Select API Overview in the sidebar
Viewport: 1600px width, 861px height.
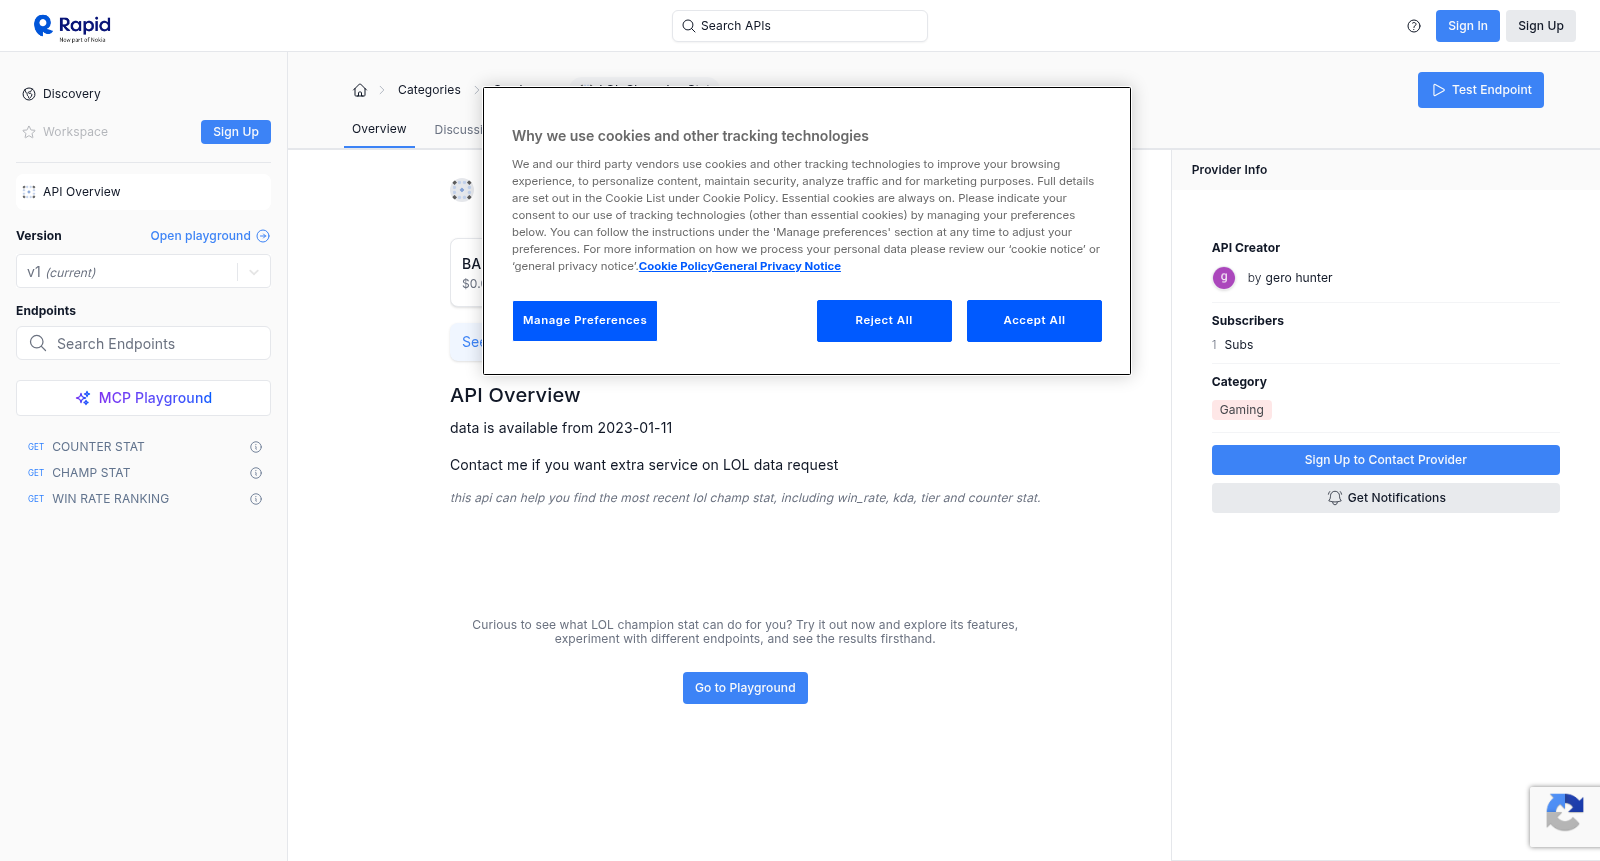coord(143,192)
